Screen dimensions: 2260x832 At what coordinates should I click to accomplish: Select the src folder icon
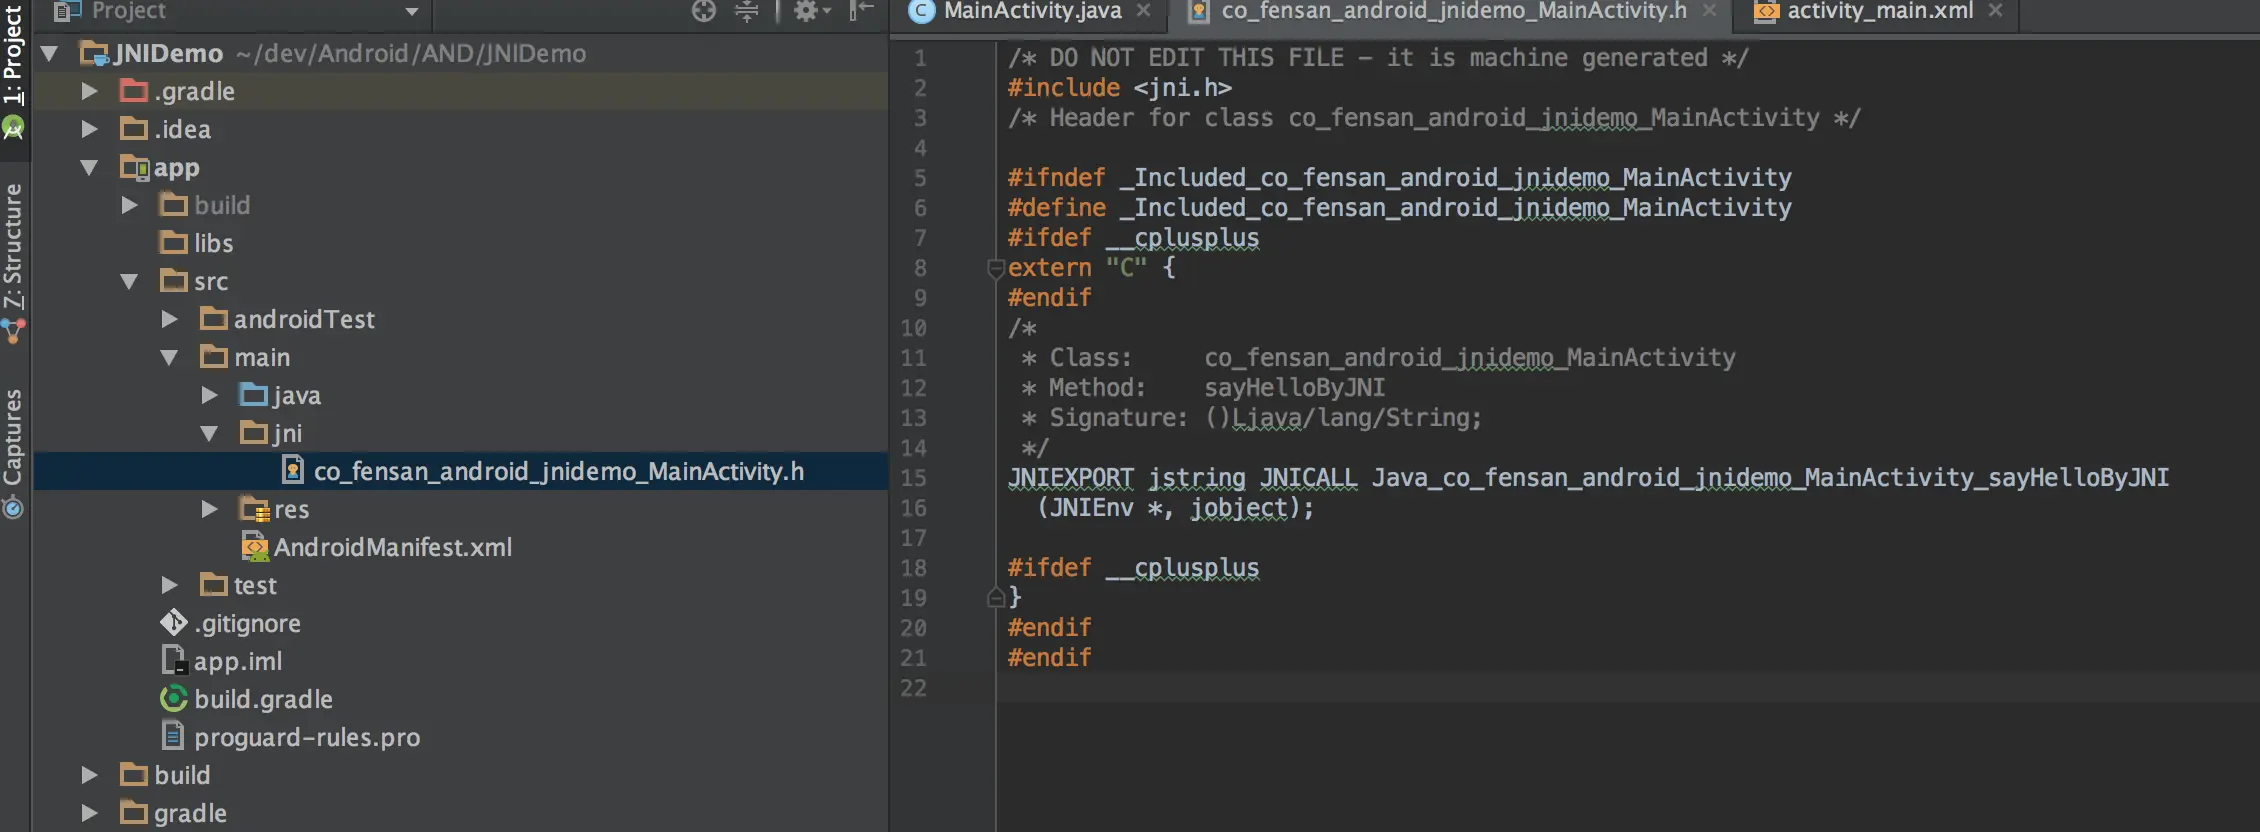click(x=174, y=281)
